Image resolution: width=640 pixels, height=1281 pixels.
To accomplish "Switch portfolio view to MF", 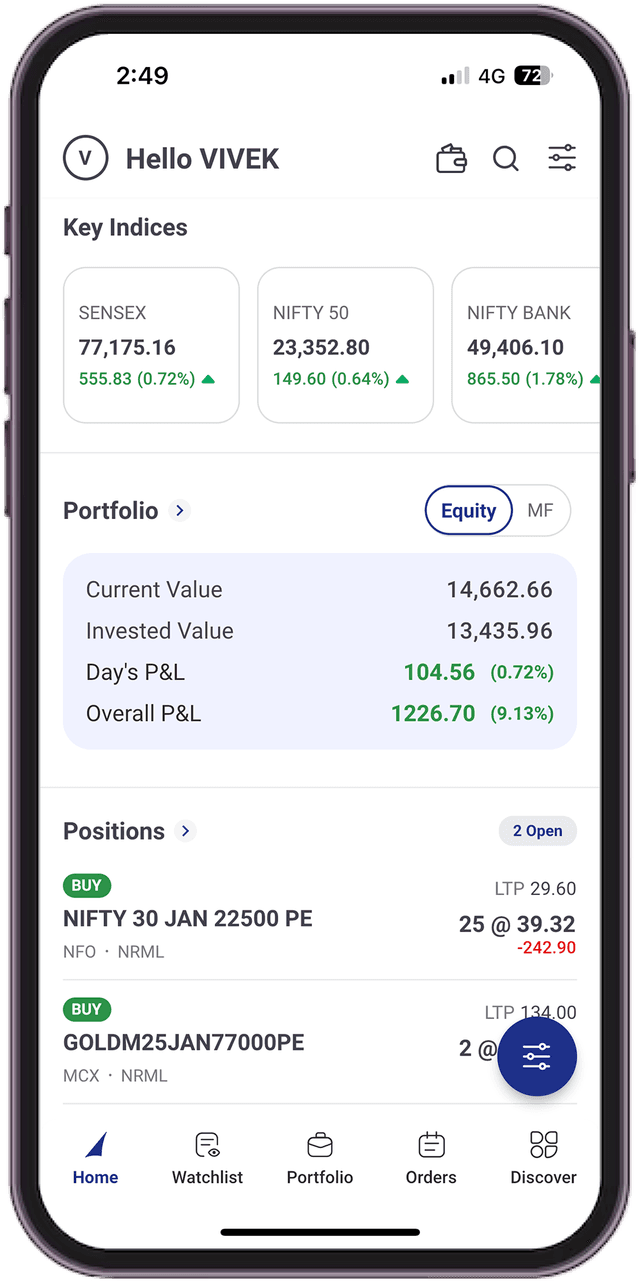I will tap(540, 511).
